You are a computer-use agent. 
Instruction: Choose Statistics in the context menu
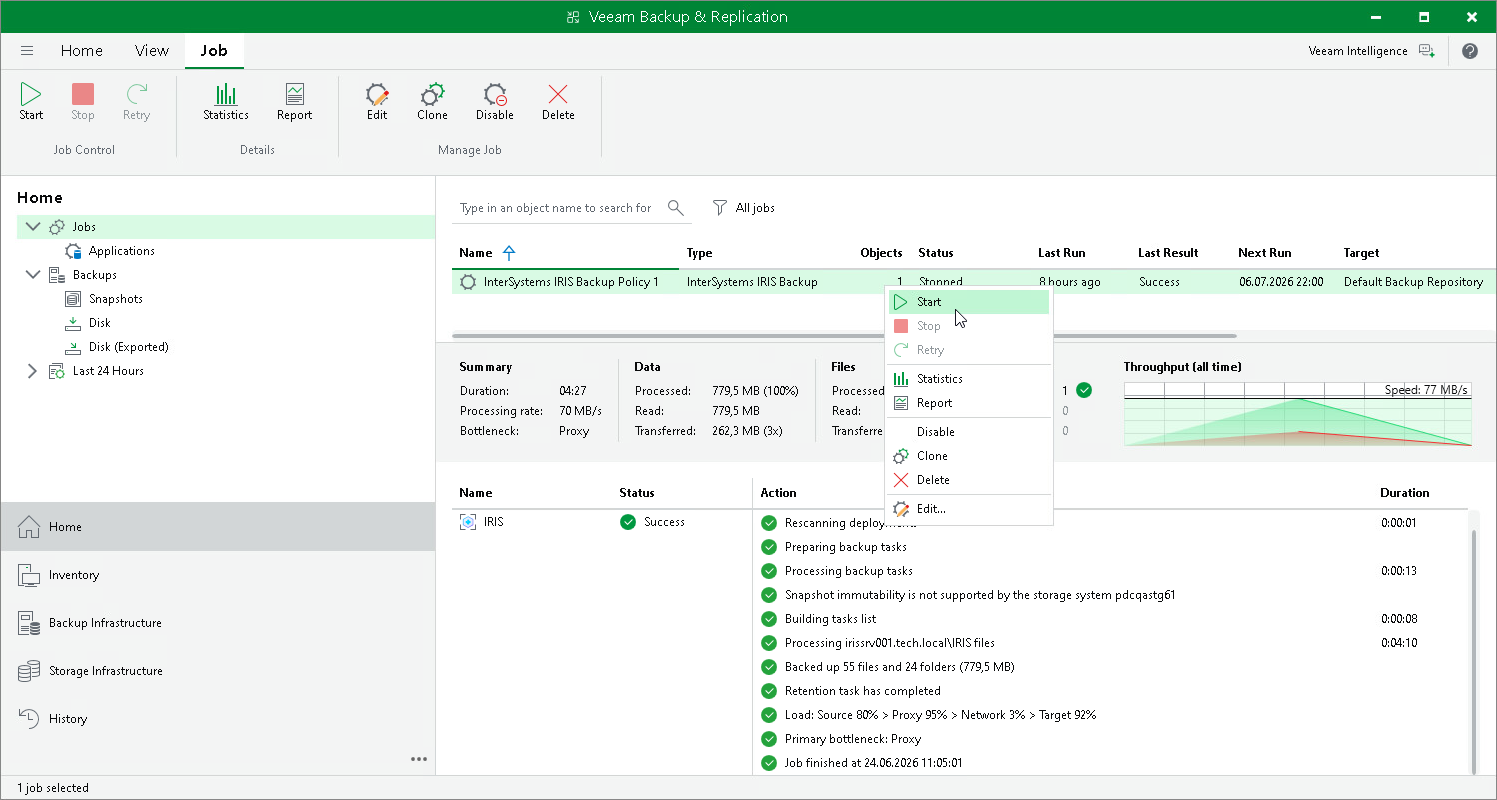pos(969,379)
